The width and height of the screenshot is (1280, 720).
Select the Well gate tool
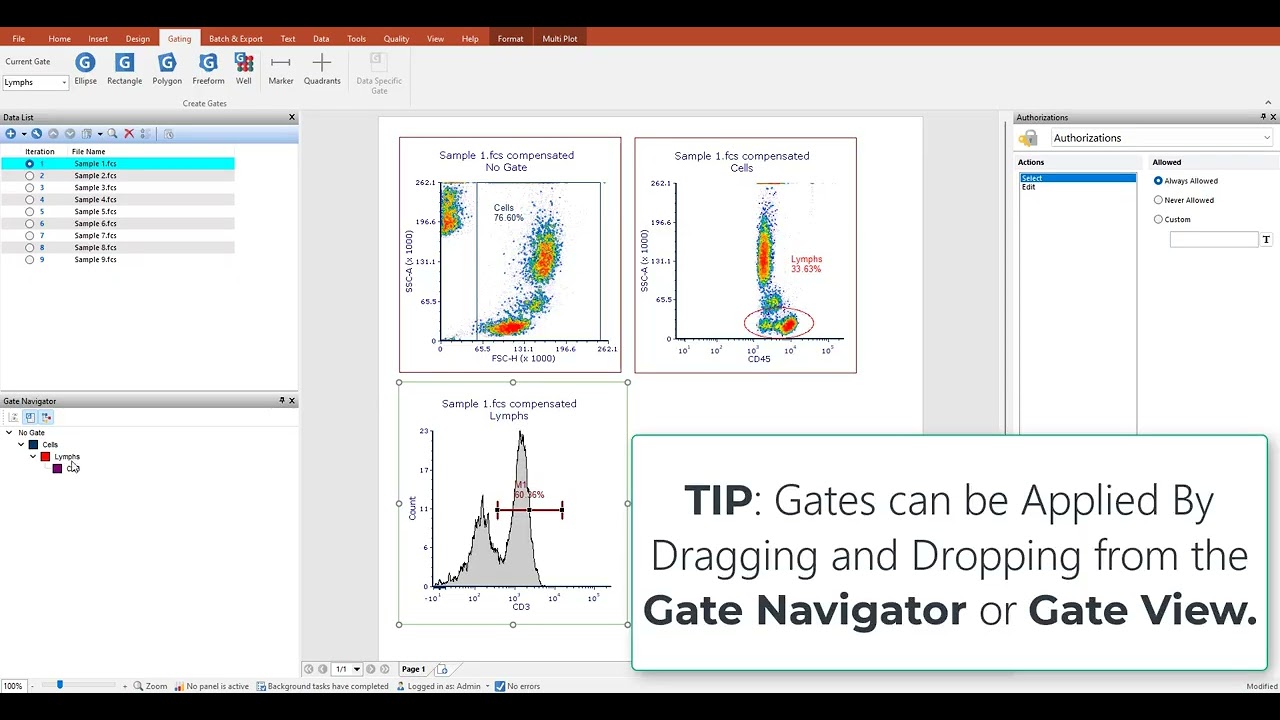pyautogui.click(x=243, y=69)
